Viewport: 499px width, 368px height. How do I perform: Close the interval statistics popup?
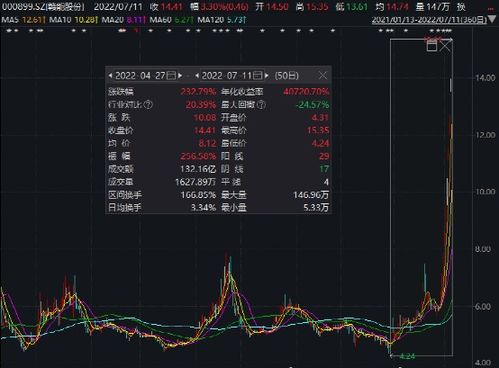coord(323,75)
